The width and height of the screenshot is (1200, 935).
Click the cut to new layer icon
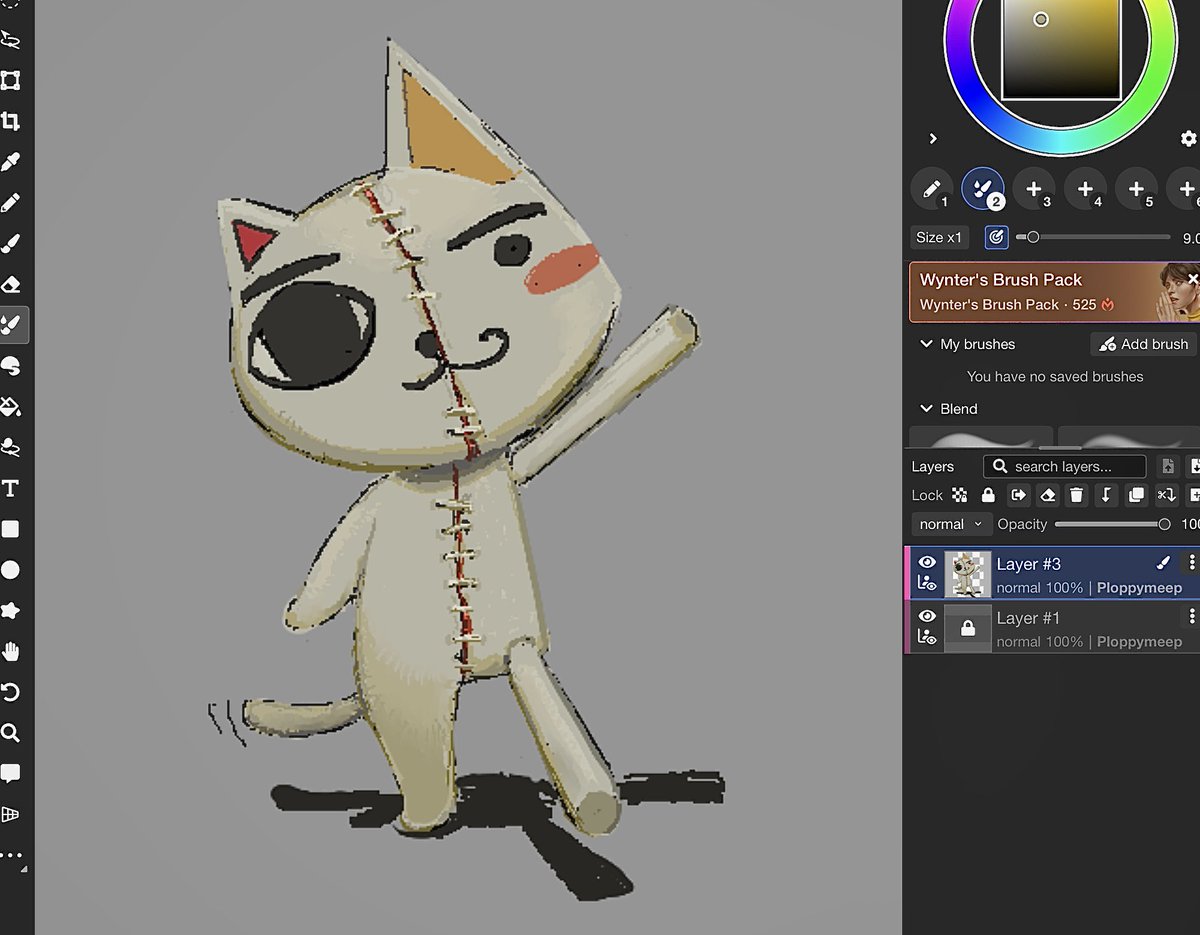(x=1166, y=495)
